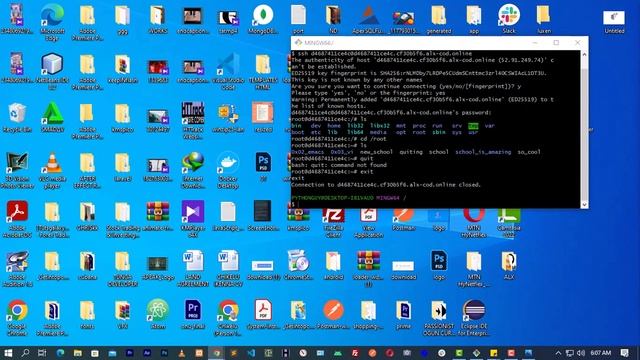
Task: Select the PASSIONIST OGUN CUR... file icon
Action: coord(438,318)
